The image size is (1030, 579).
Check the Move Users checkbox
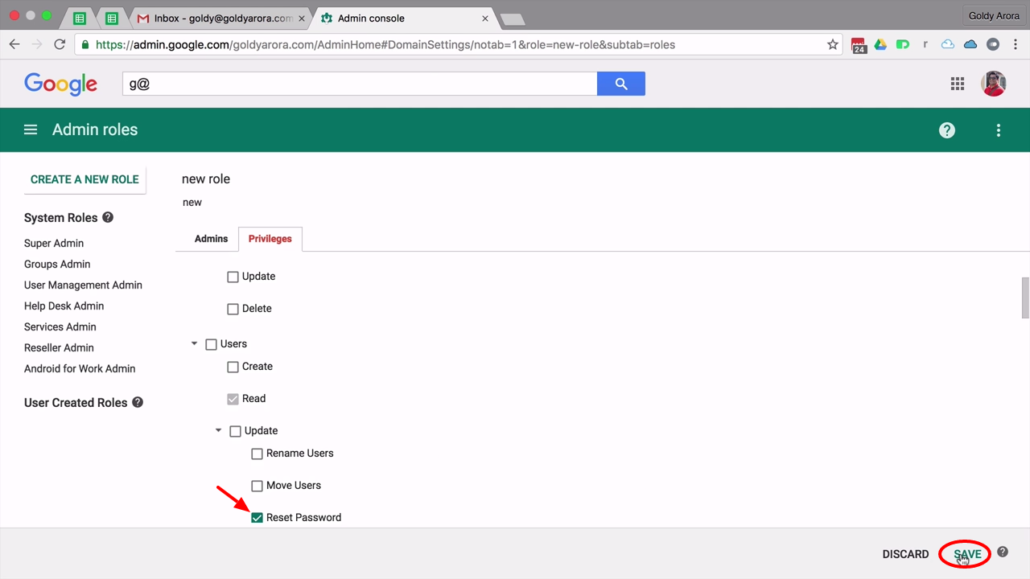[x=257, y=486]
